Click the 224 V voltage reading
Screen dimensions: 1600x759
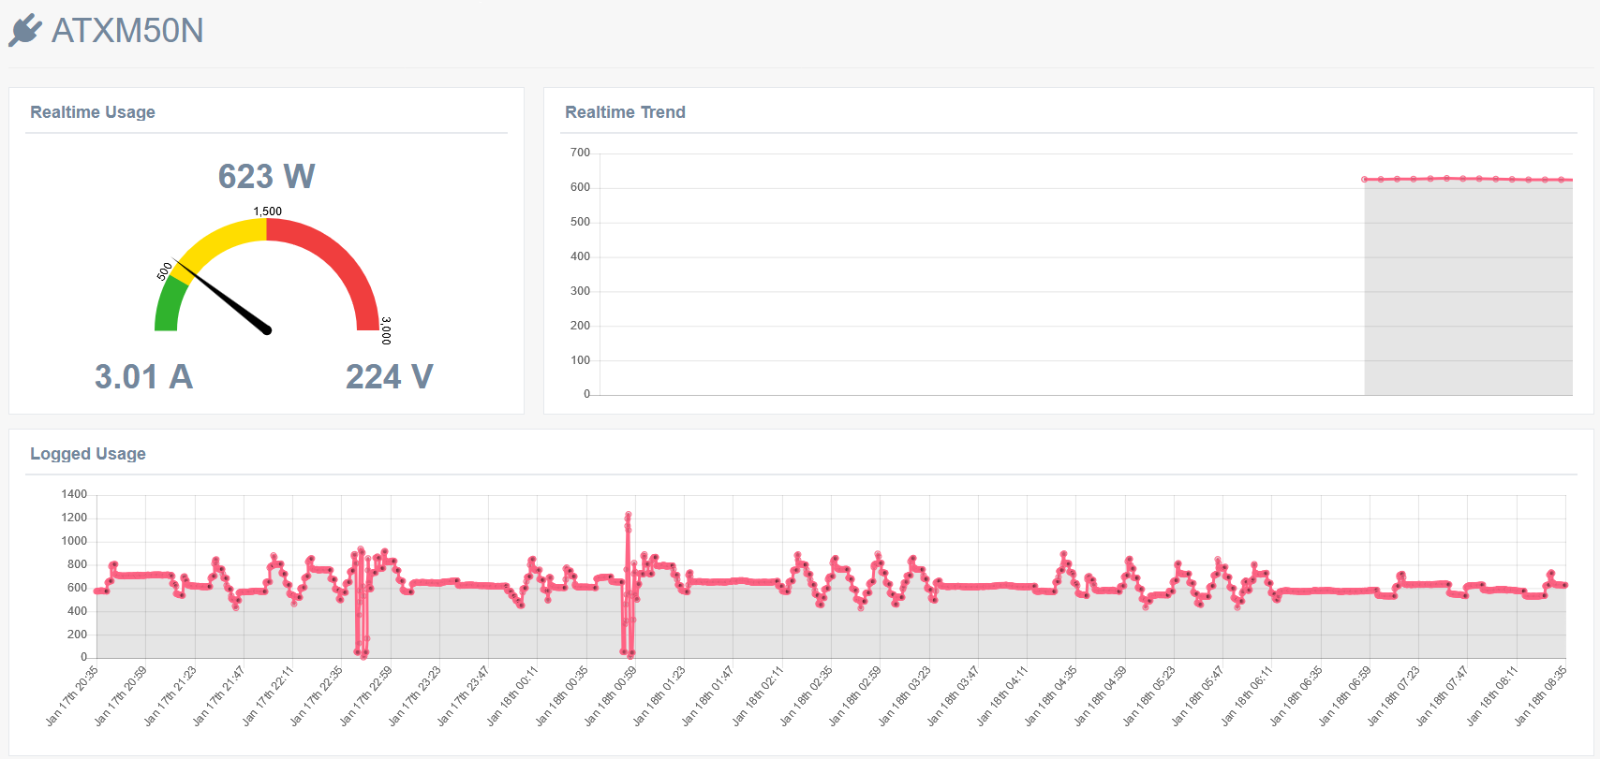pyautogui.click(x=389, y=377)
